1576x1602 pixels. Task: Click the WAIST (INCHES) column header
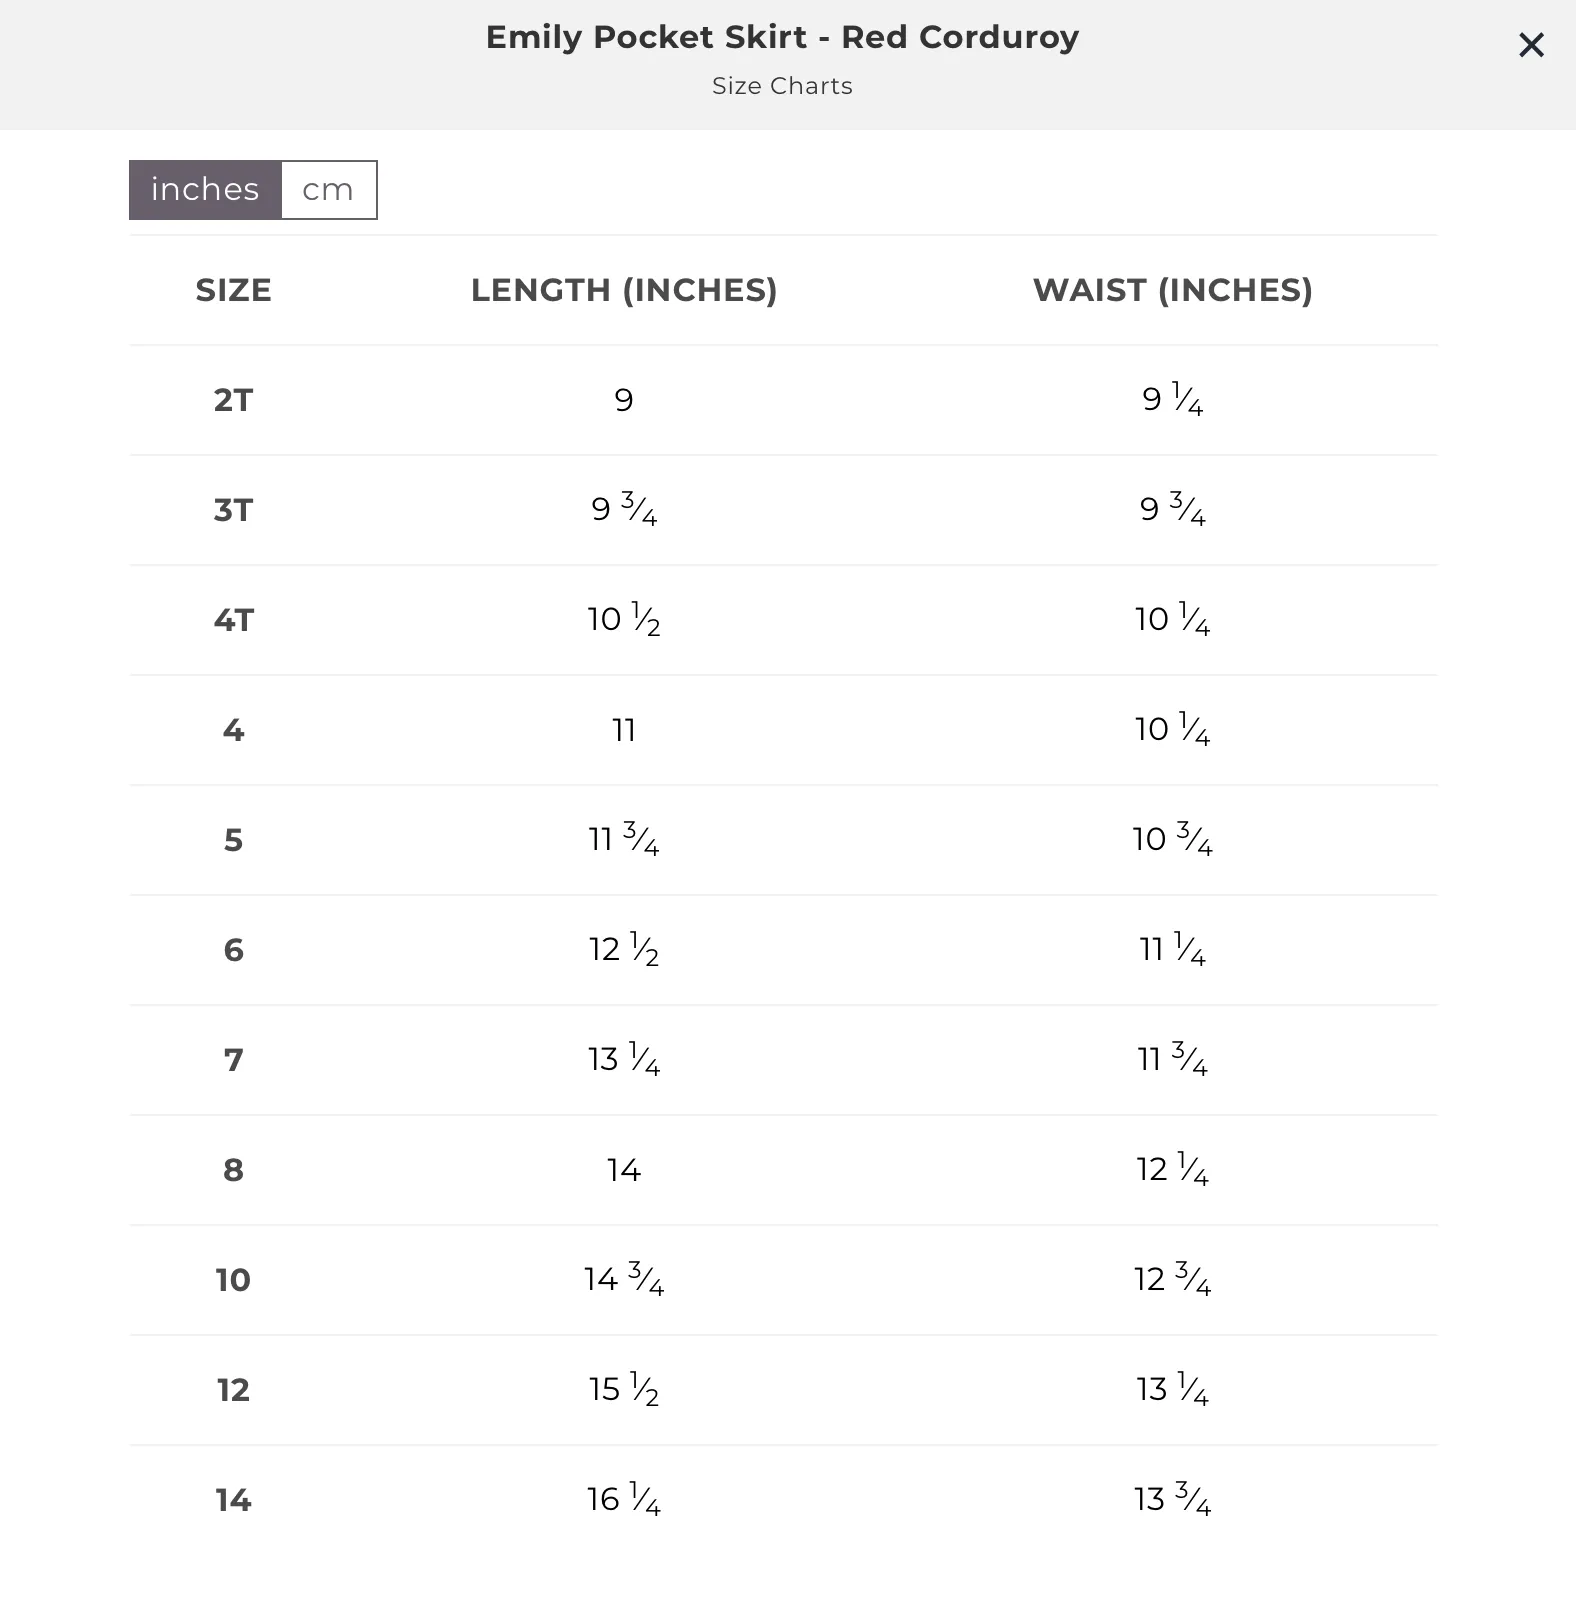tap(1172, 290)
